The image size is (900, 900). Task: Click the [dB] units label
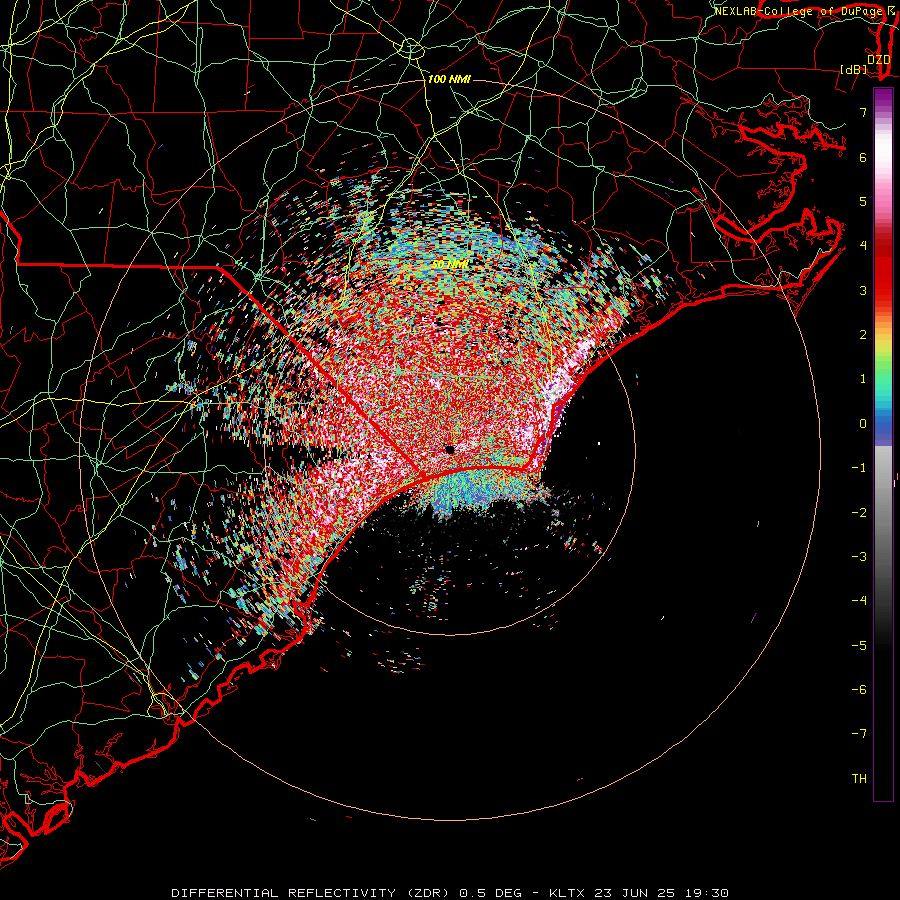click(854, 69)
